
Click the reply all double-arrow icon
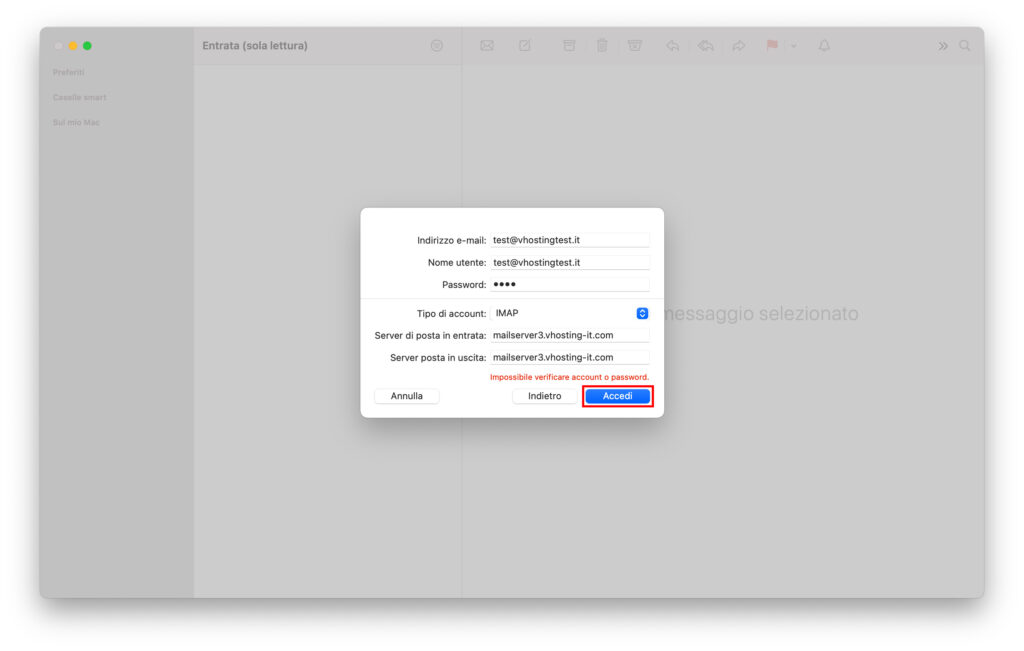click(x=705, y=46)
